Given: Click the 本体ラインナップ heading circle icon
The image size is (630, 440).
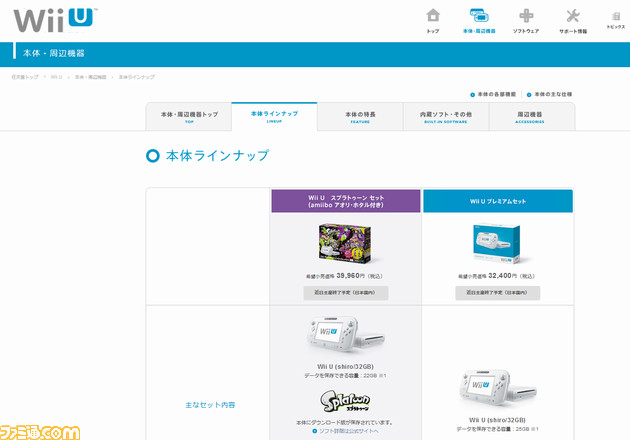Looking at the screenshot, I should (153, 156).
